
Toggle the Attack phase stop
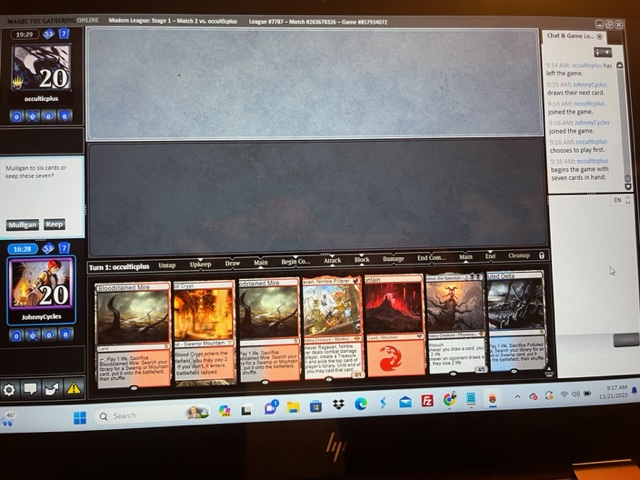[333, 260]
